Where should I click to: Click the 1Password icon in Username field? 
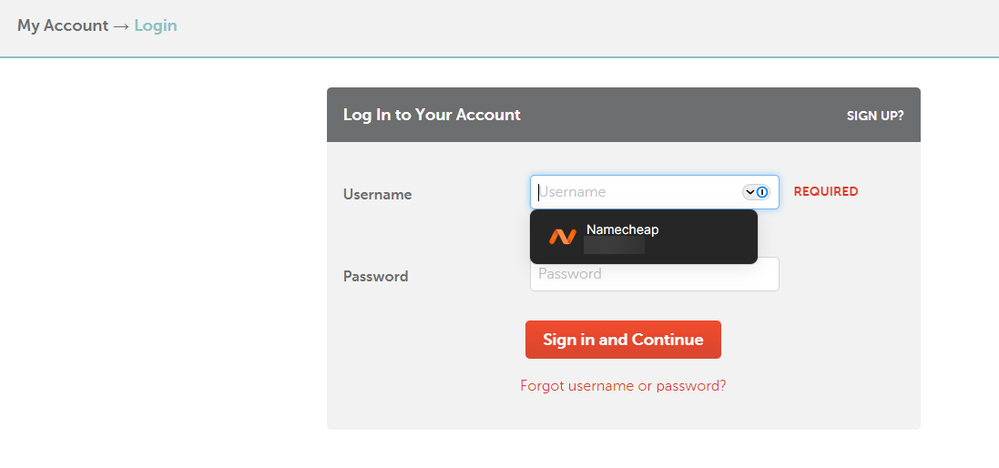coord(762,192)
